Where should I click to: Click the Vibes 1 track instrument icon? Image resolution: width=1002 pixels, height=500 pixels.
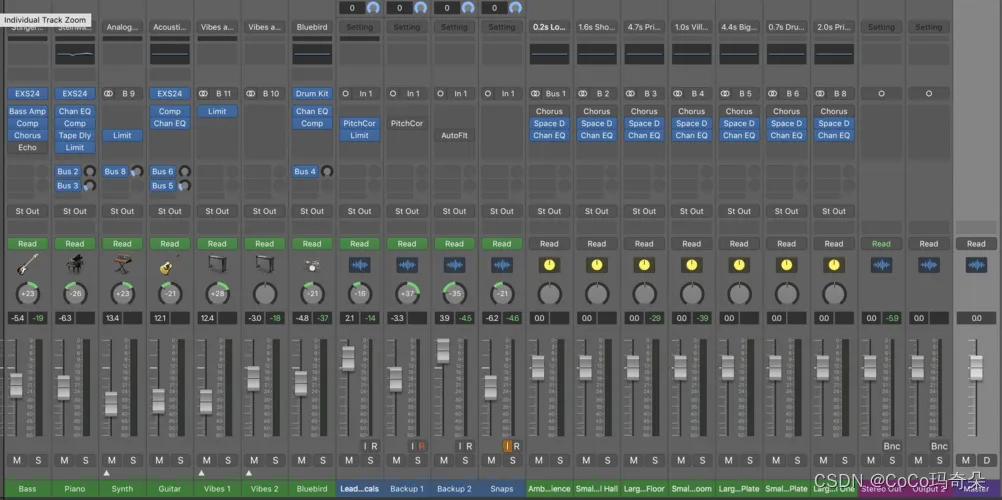click(x=217, y=265)
